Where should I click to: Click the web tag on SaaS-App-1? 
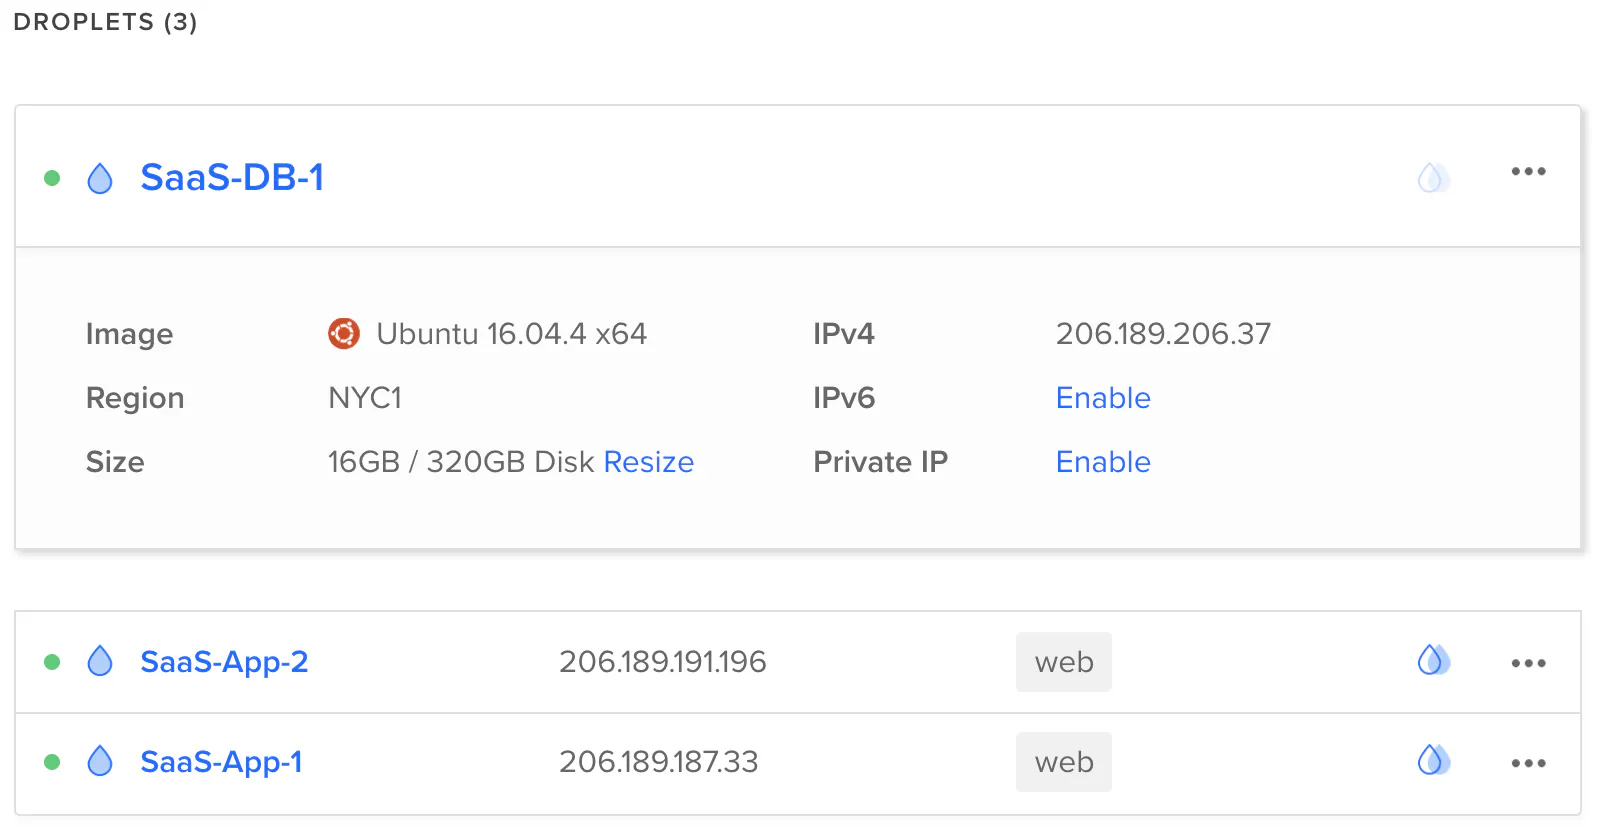click(1064, 762)
